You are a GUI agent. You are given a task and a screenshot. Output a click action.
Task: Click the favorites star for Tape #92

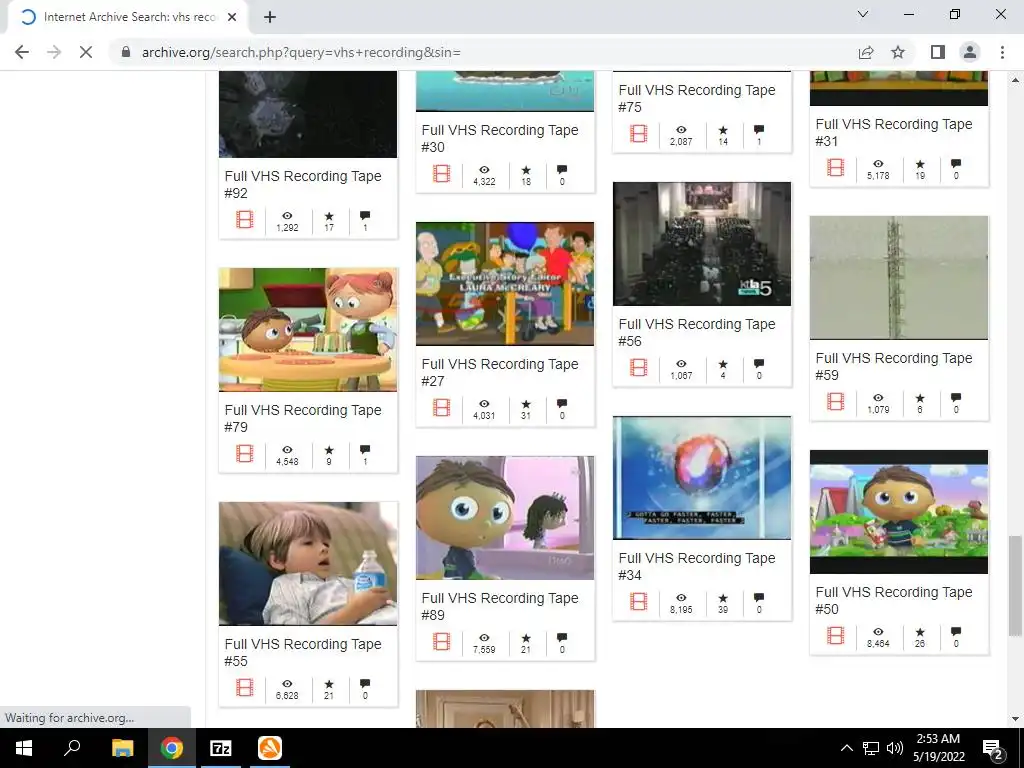(328, 216)
